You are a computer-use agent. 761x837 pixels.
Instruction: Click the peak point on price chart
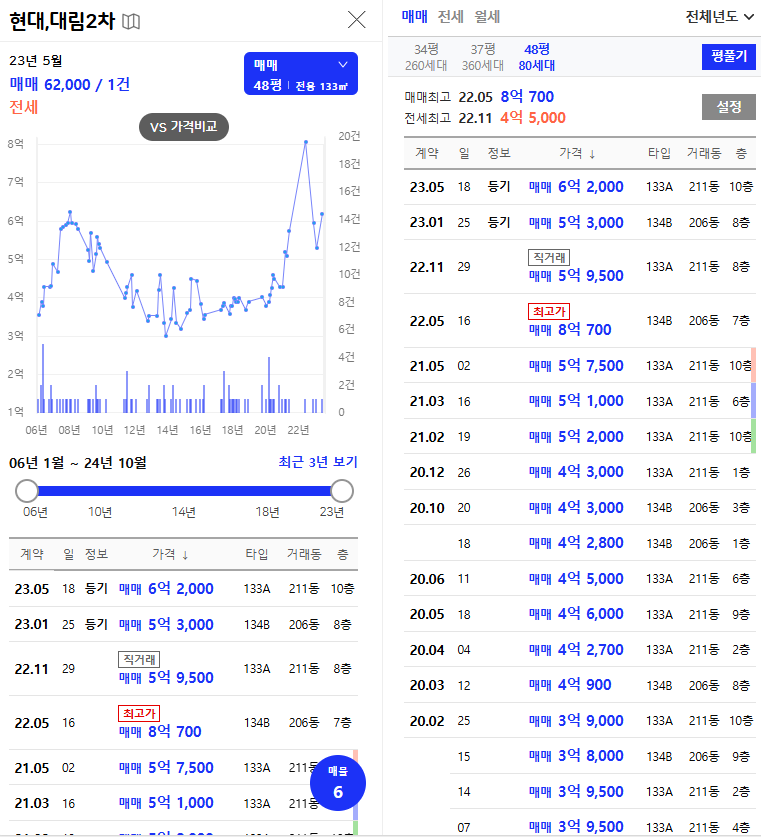click(x=306, y=142)
